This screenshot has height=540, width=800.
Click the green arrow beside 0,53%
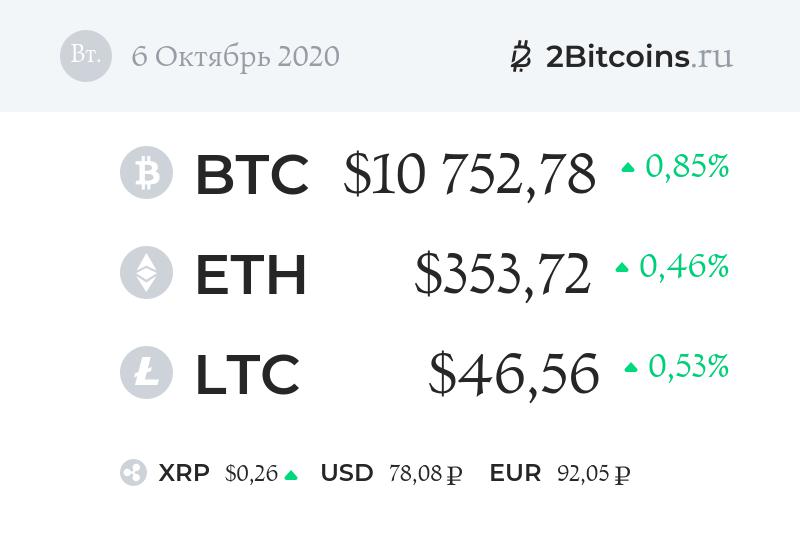pyautogui.click(x=631, y=368)
